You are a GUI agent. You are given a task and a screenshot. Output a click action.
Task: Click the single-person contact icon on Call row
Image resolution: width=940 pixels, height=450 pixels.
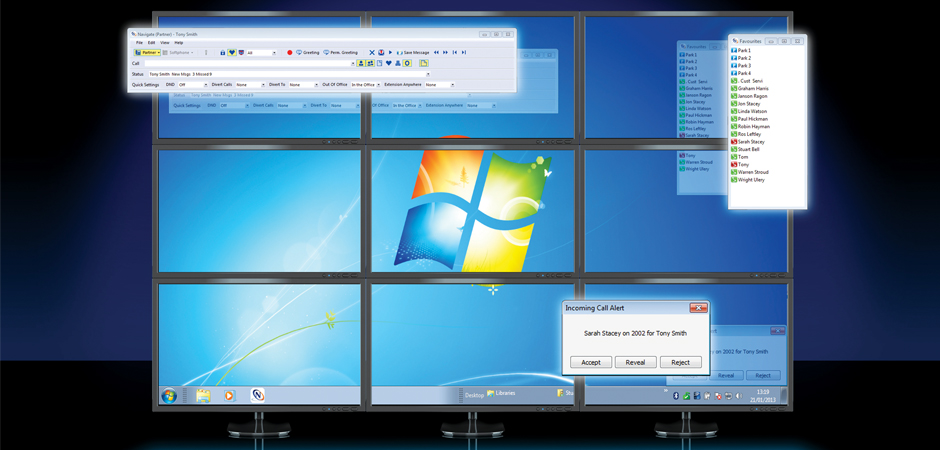(361, 63)
